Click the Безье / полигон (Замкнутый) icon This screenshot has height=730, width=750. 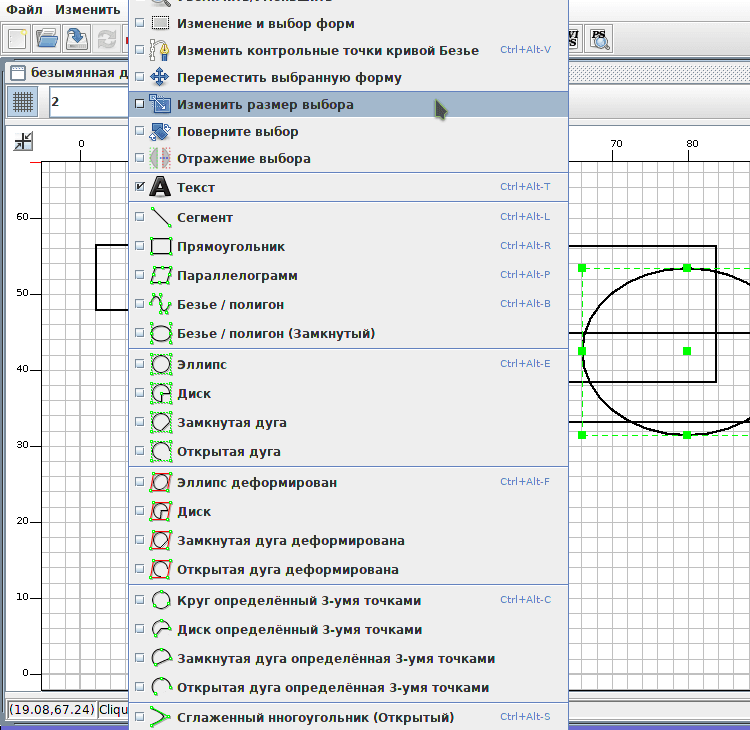(x=161, y=333)
